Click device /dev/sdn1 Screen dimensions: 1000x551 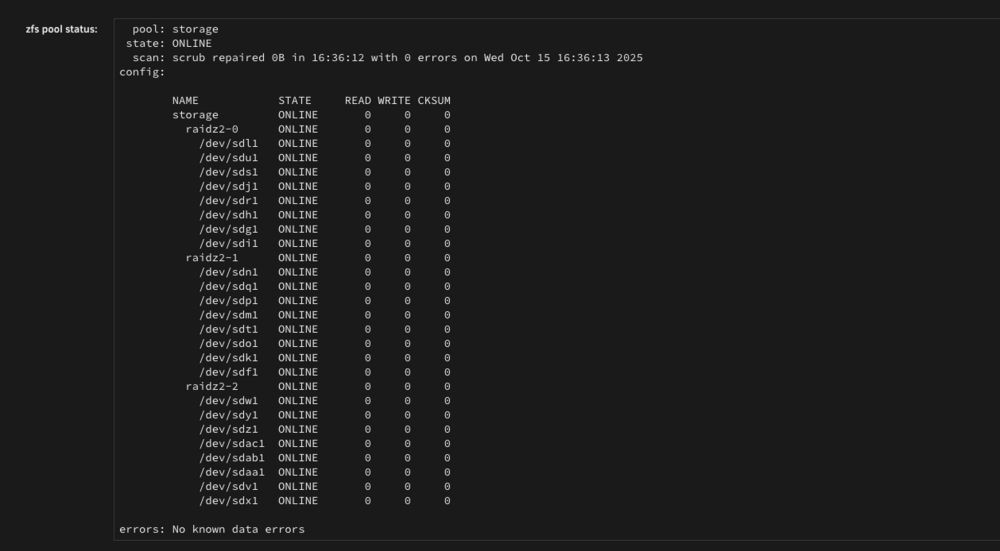pyautogui.click(x=228, y=272)
